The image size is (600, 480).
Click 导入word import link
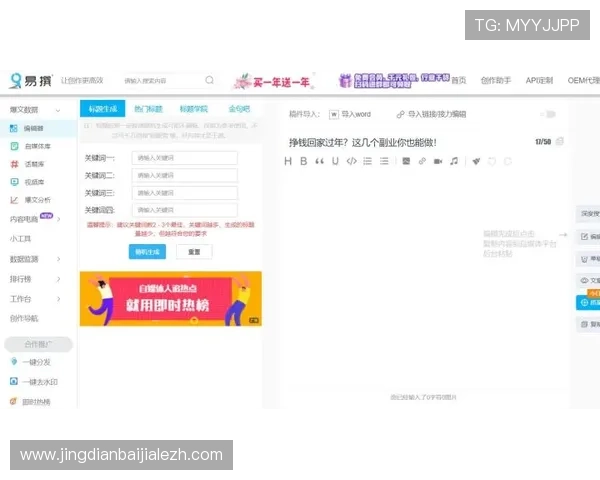point(350,114)
